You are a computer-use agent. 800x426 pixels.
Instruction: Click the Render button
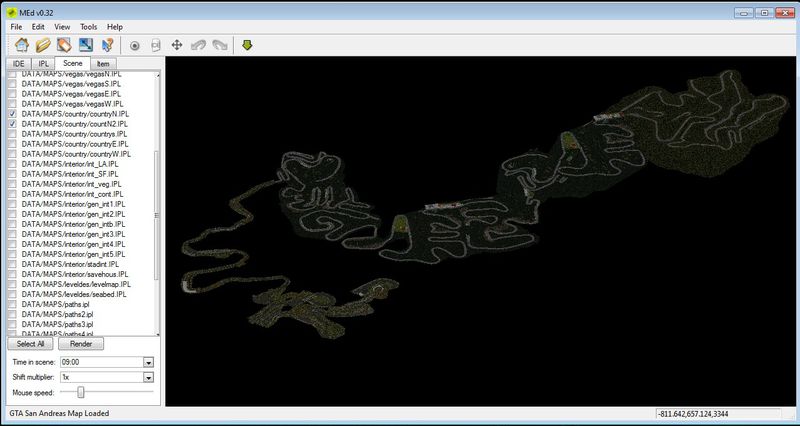click(x=81, y=344)
